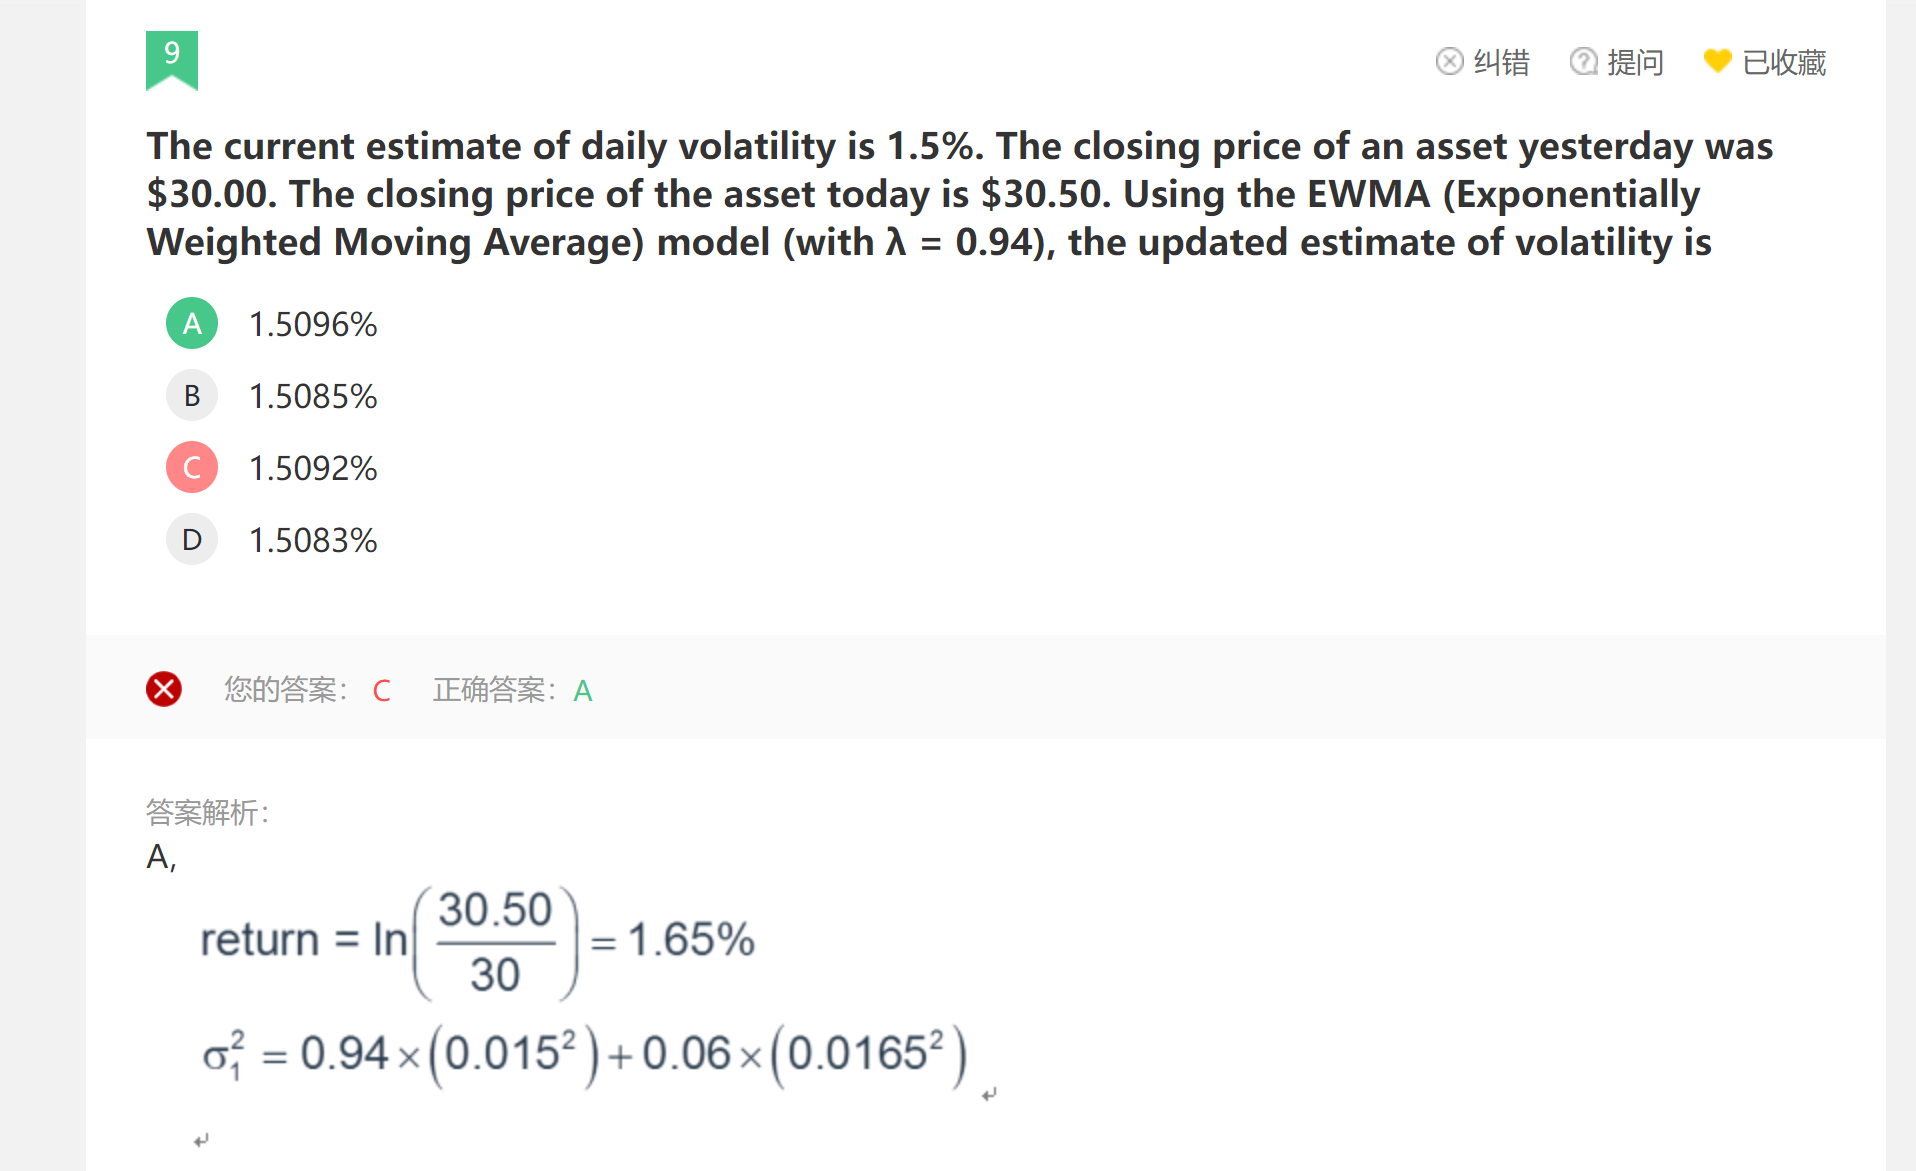Select option A circle

(192, 324)
